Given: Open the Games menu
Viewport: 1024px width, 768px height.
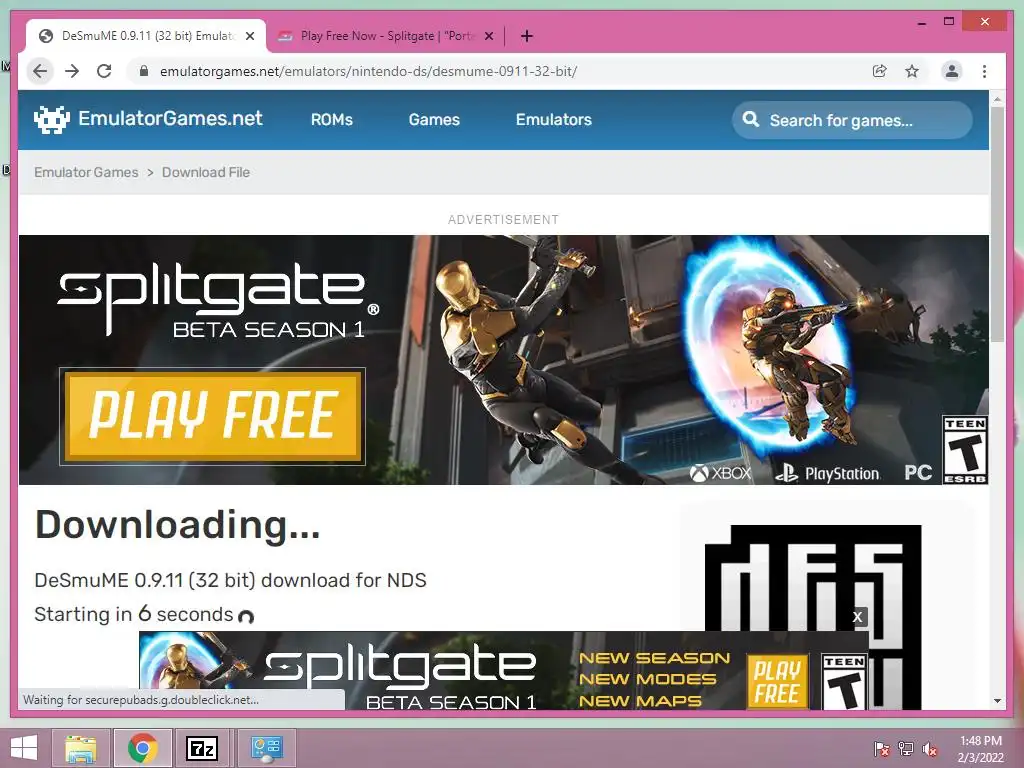Looking at the screenshot, I should [434, 120].
